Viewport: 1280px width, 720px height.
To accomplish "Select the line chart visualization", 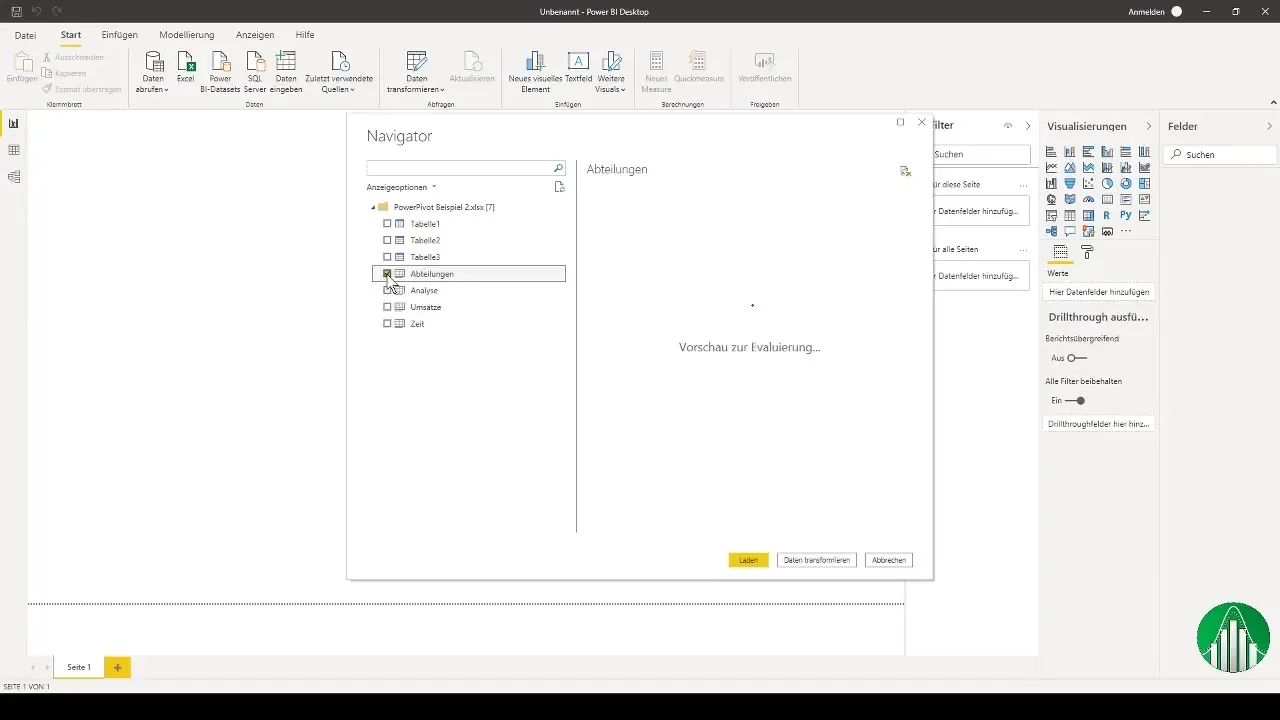I will point(1051,167).
